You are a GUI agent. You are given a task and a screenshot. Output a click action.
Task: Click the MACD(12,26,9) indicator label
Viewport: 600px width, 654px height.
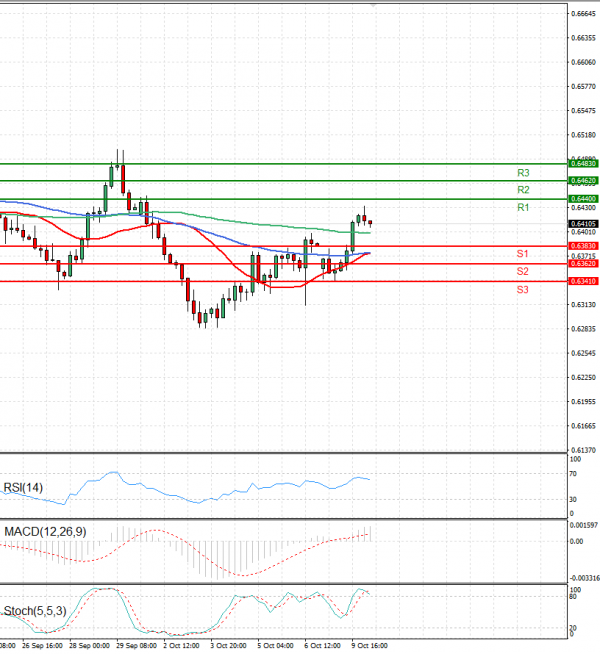coord(45,532)
